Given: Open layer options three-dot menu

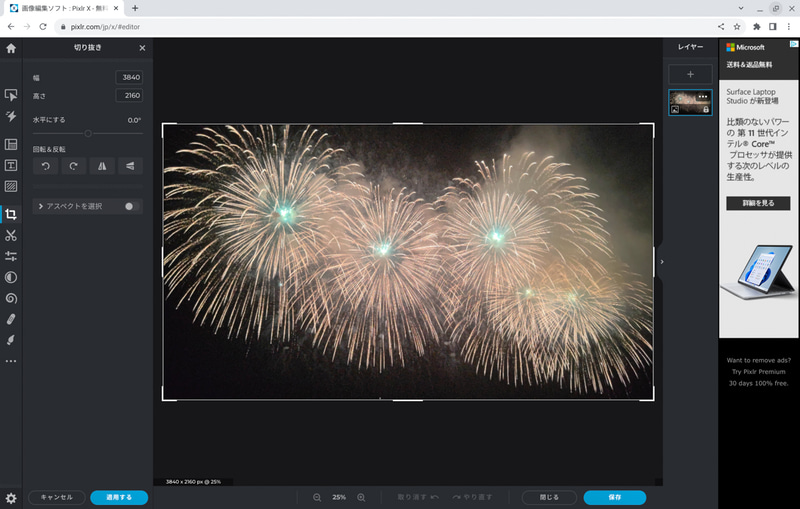Looking at the screenshot, I should point(703,96).
